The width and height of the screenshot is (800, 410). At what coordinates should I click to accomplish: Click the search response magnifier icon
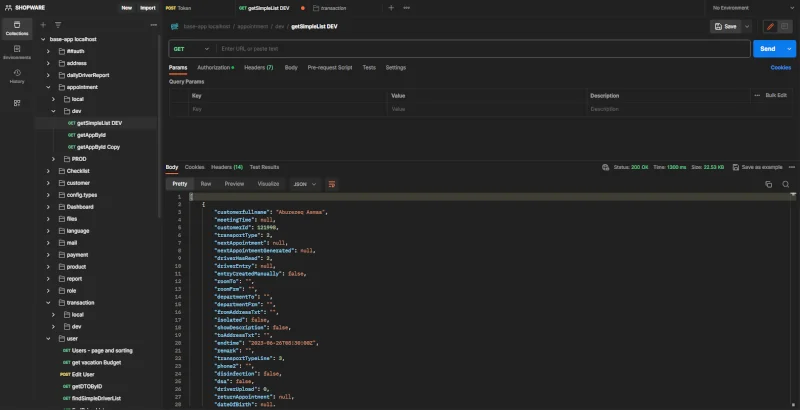pos(786,184)
